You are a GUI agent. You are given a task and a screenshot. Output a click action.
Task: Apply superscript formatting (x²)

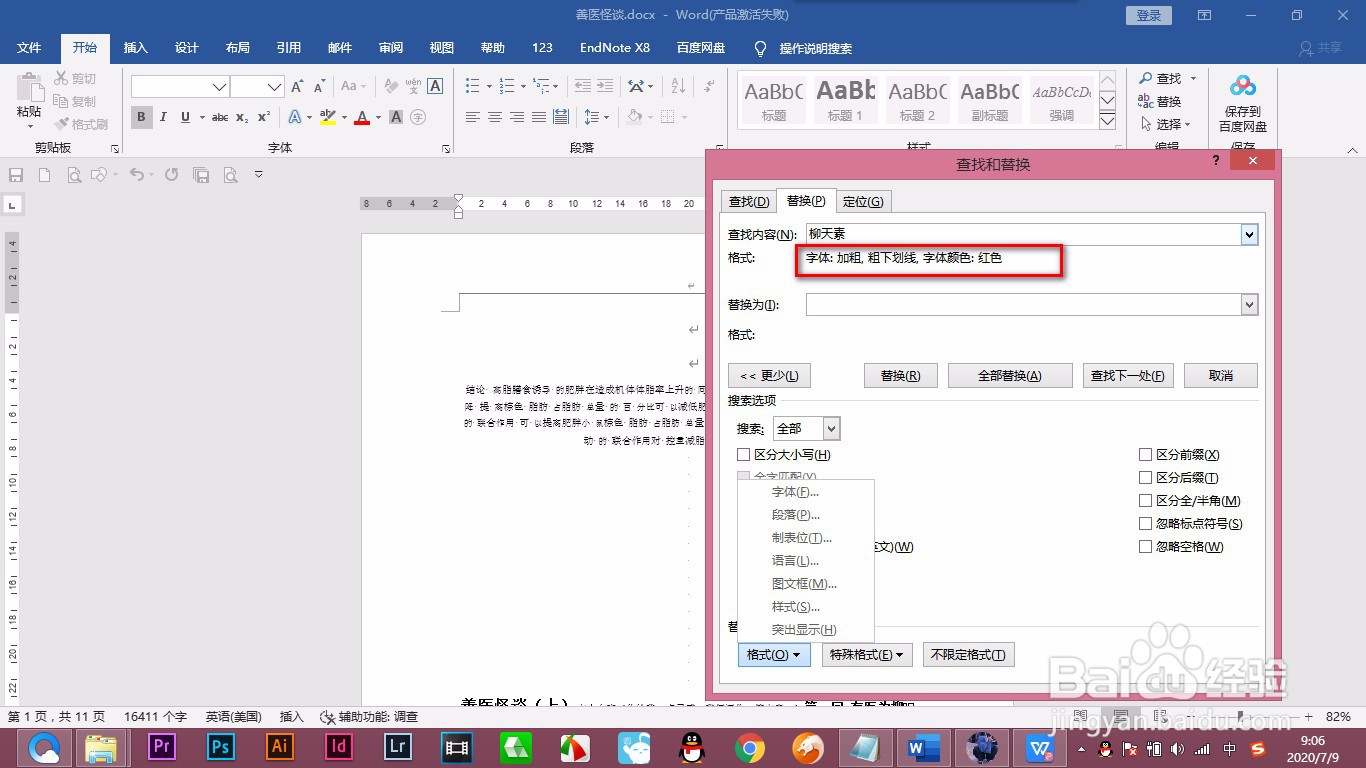264,117
